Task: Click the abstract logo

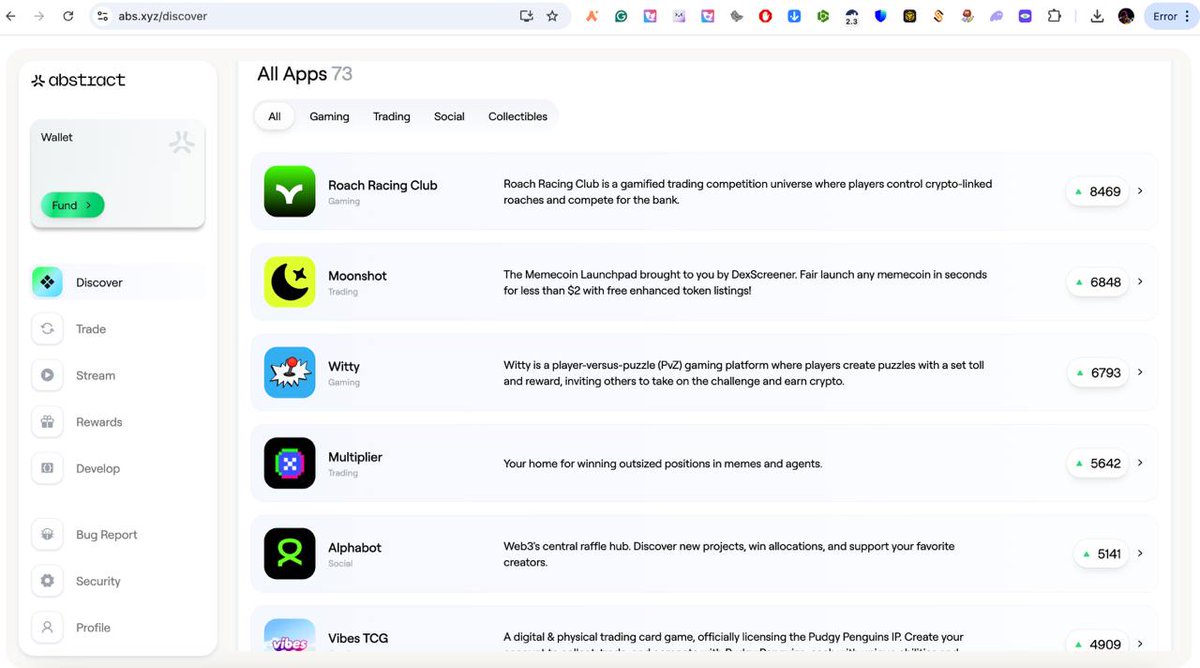Action: coord(78,80)
